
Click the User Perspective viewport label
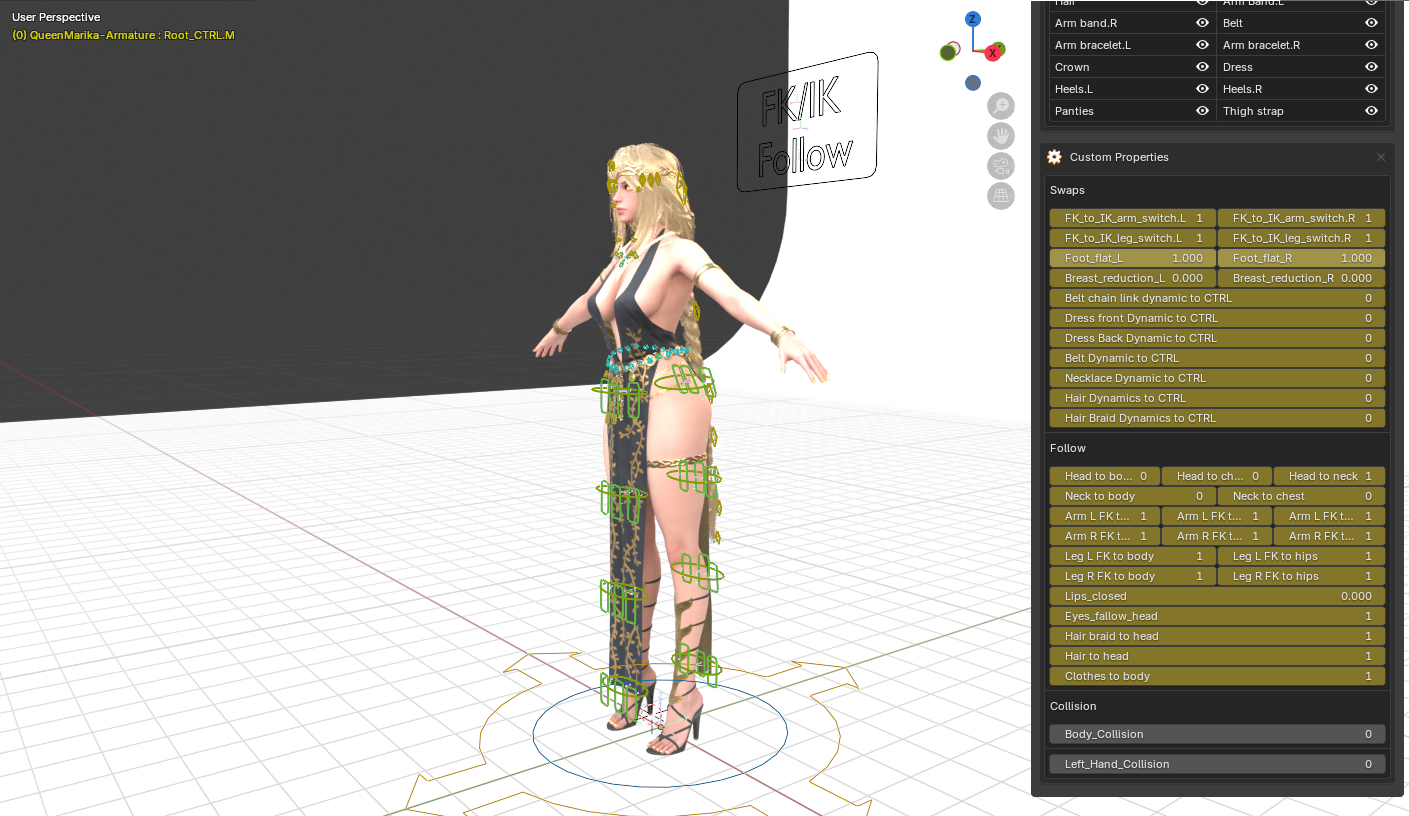(56, 17)
